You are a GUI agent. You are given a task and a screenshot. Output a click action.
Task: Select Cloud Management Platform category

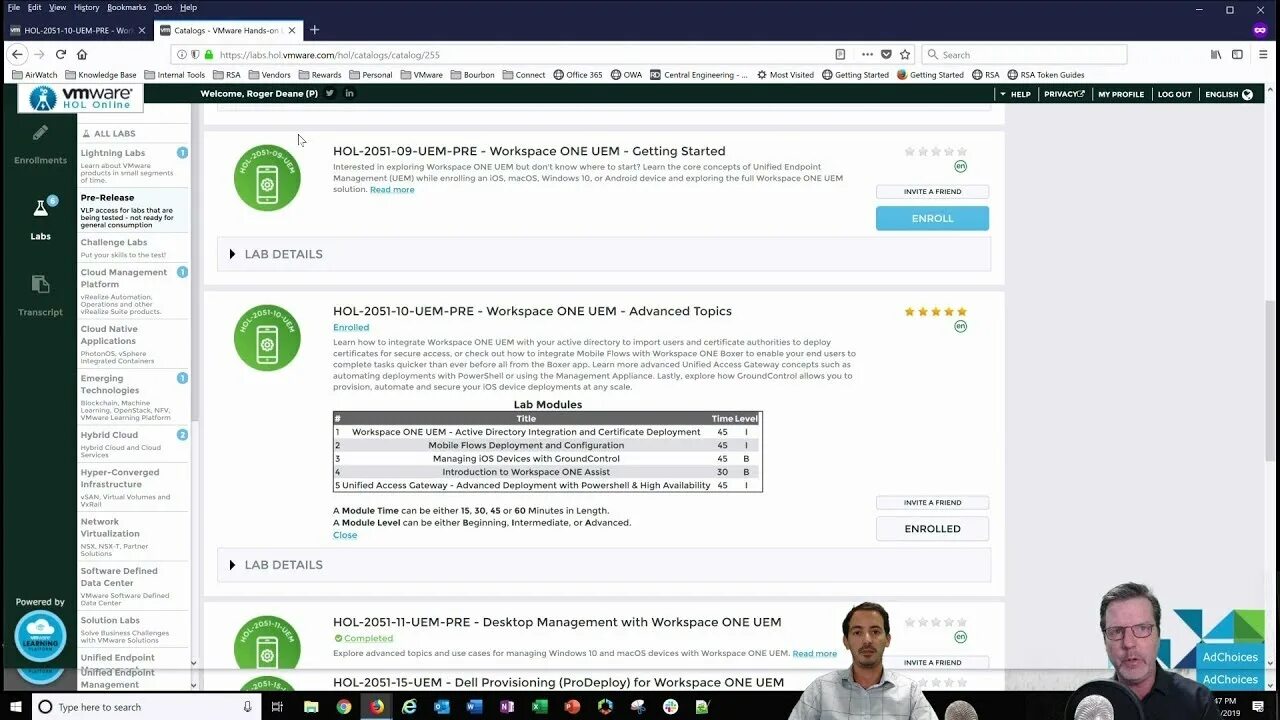[134, 290]
